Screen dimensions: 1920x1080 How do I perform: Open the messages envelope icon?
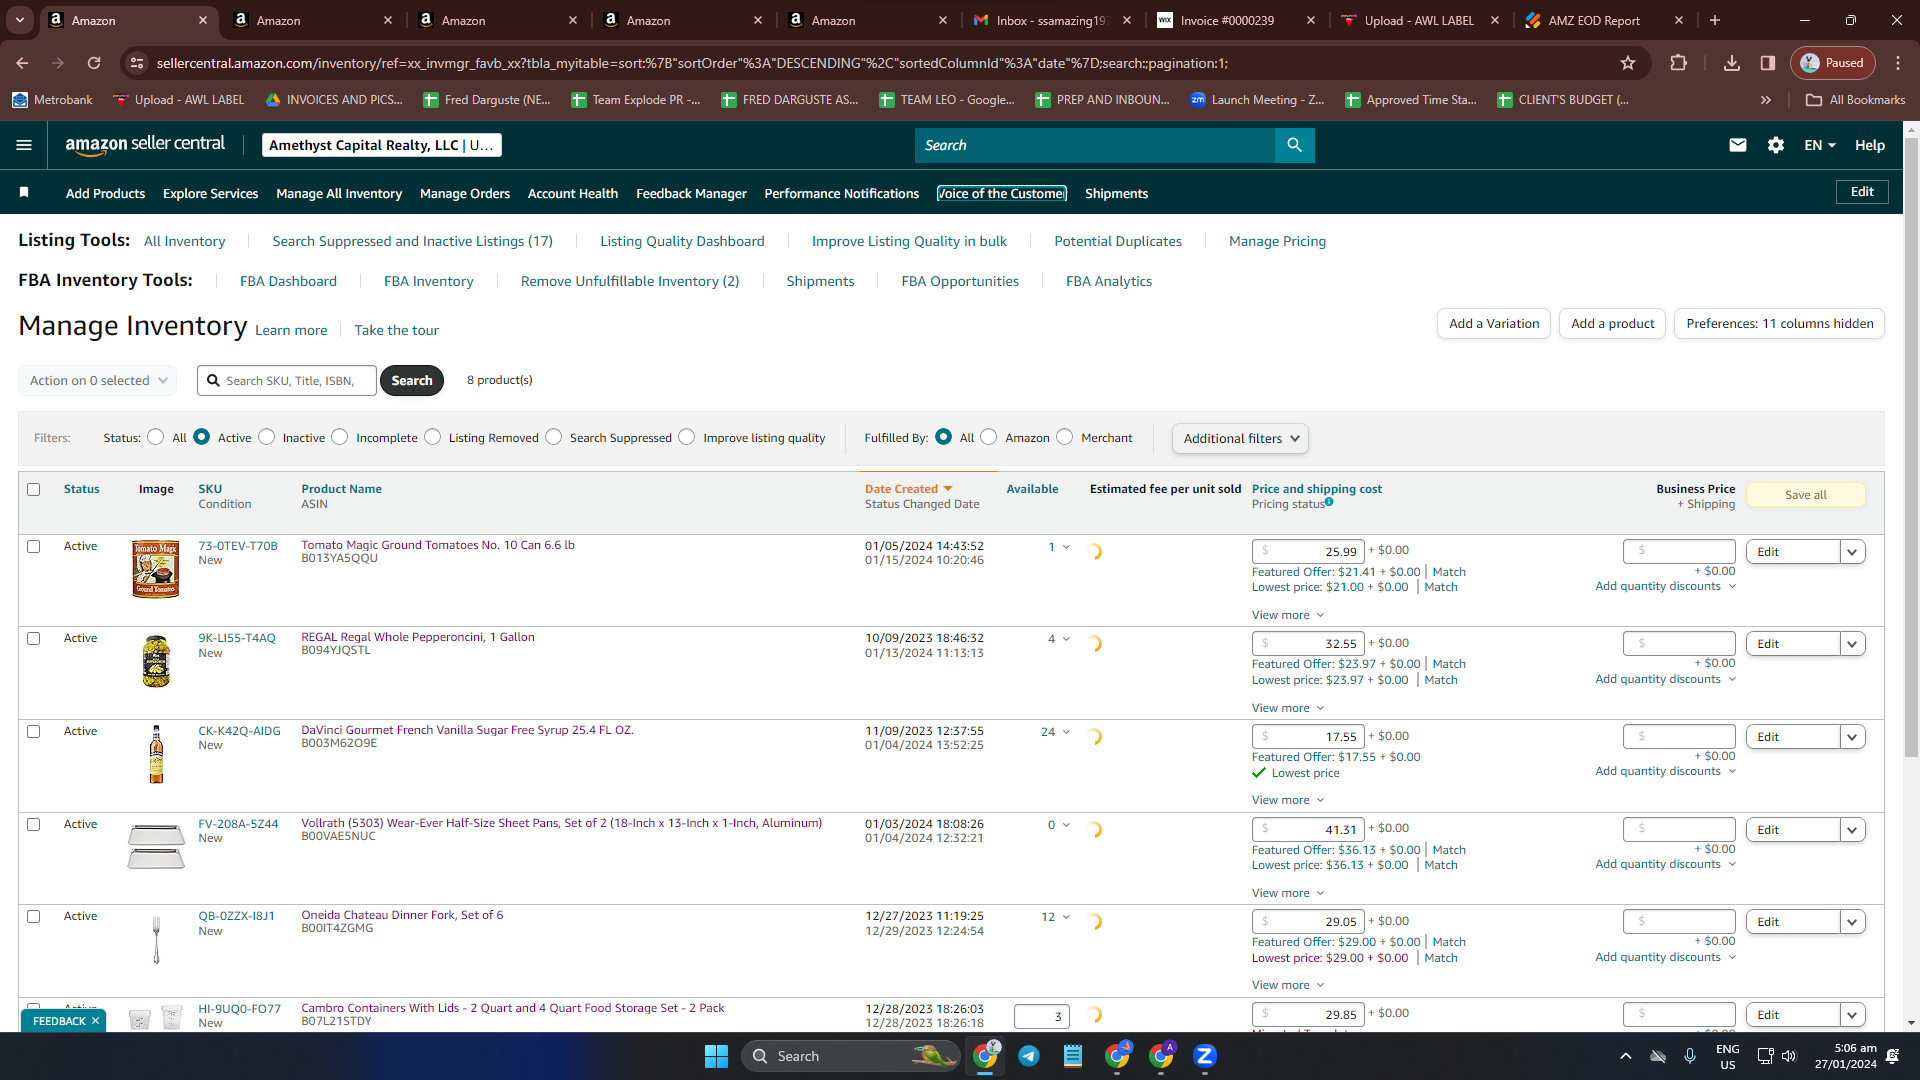pyautogui.click(x=1738, y=145)
